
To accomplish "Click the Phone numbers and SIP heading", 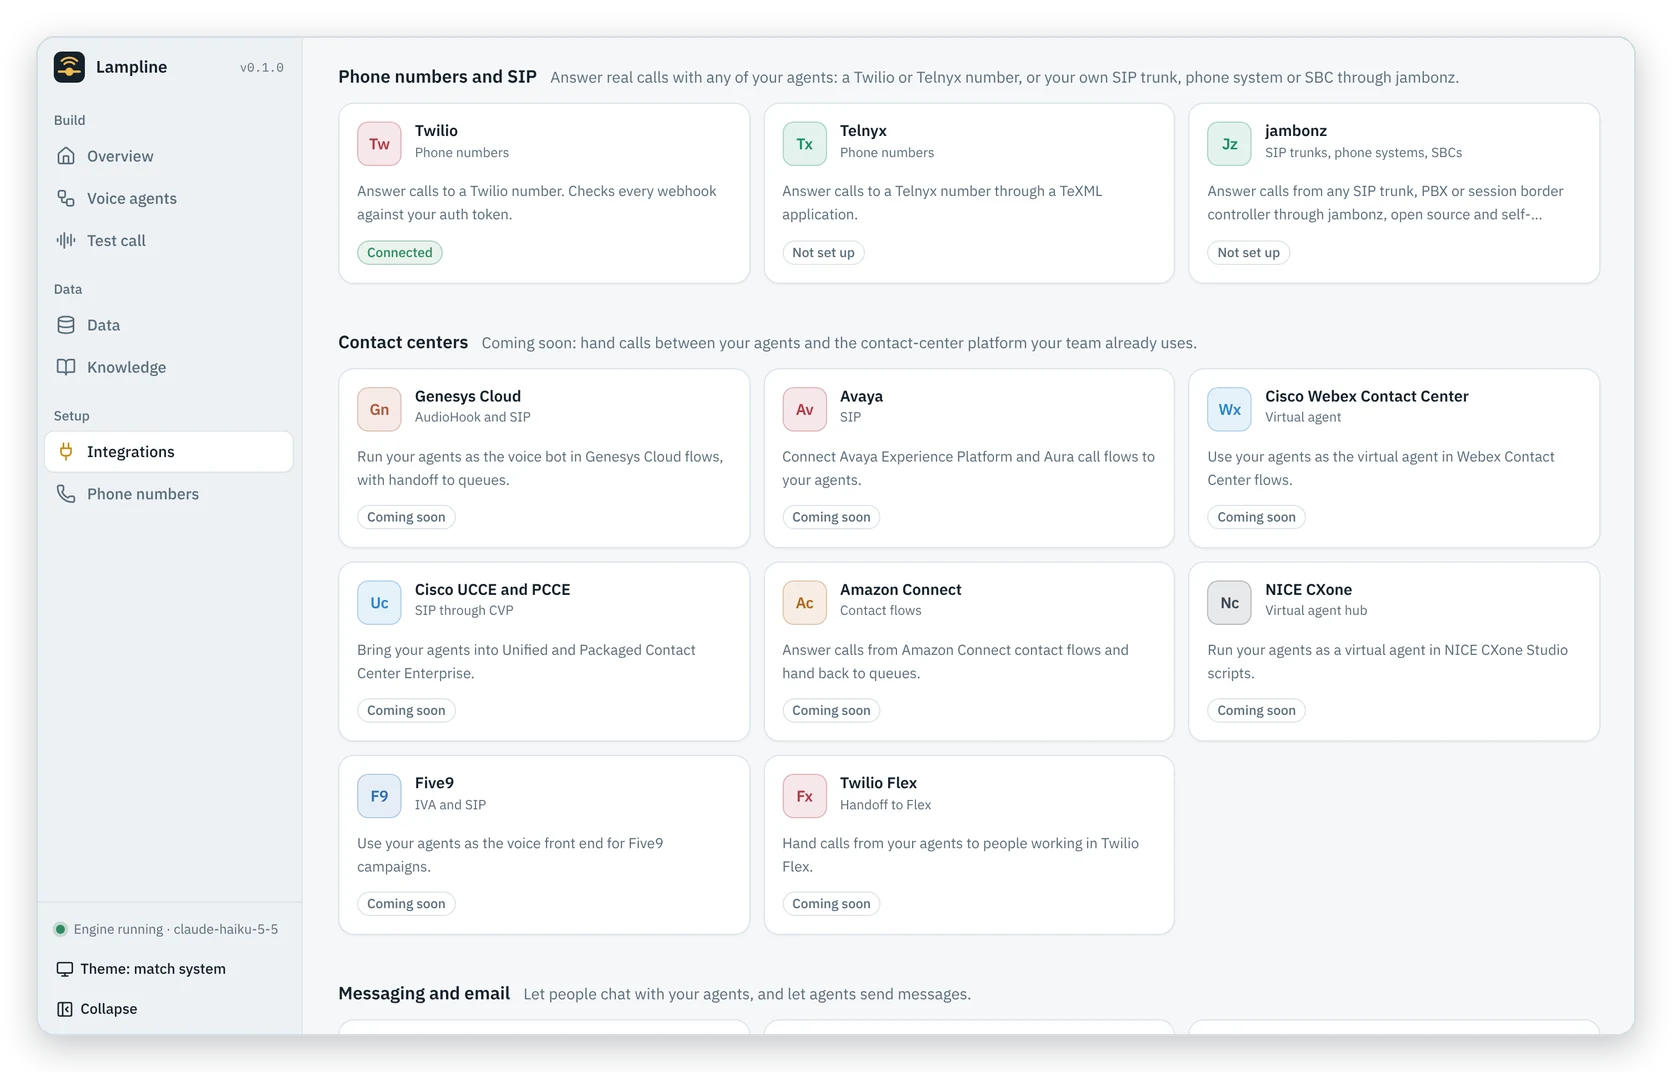I will click(437, 77).
